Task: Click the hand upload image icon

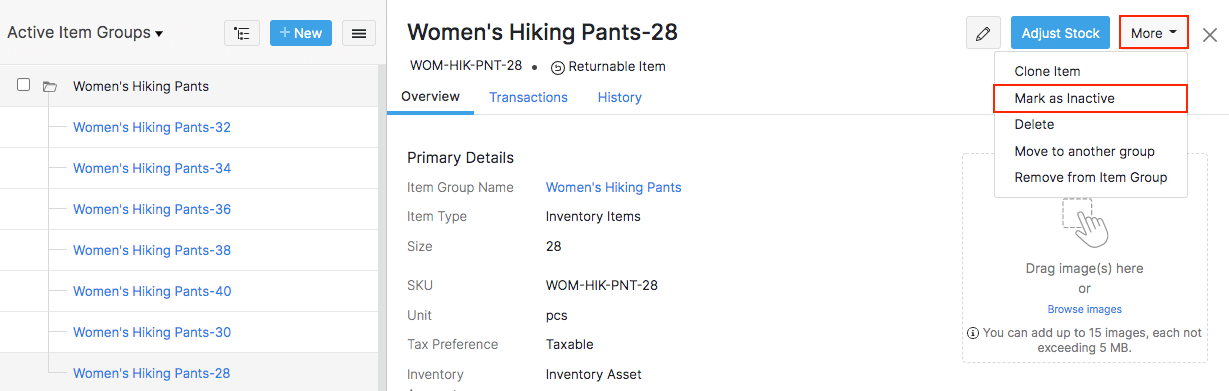Action: point(1084,222)
